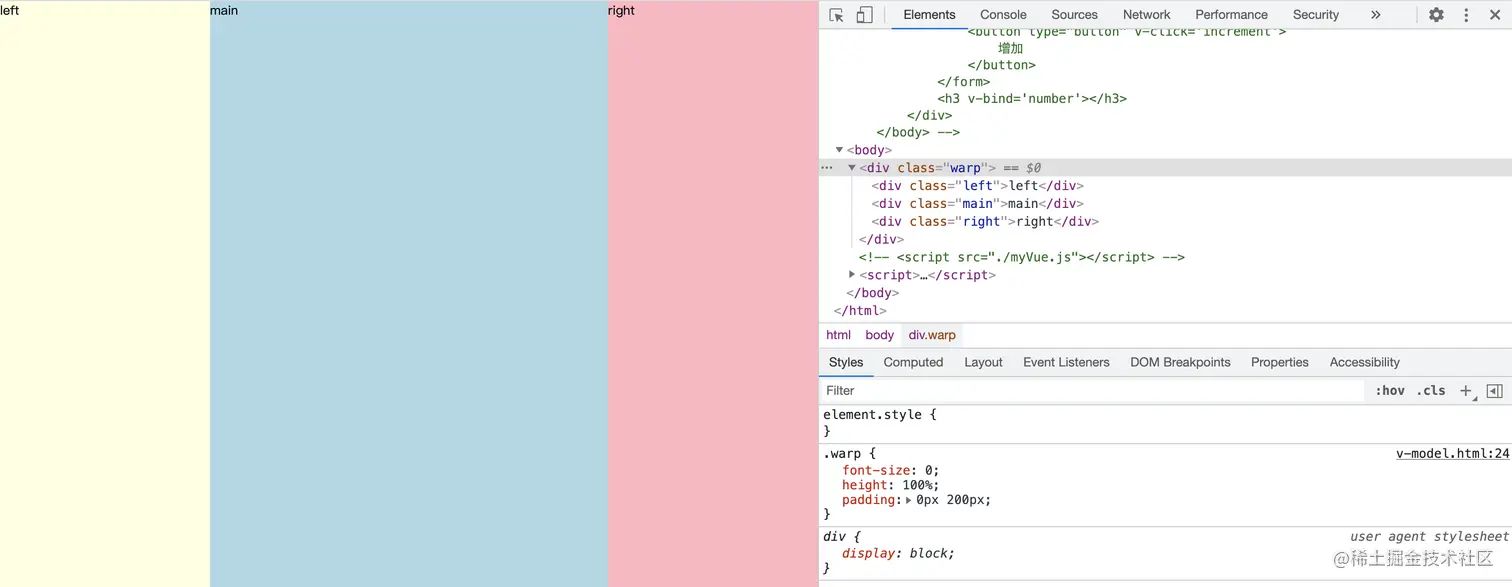Click the left text in yellow column
Image resolution: width=1512 pixels, height=587 pixels.
point(9,11)
